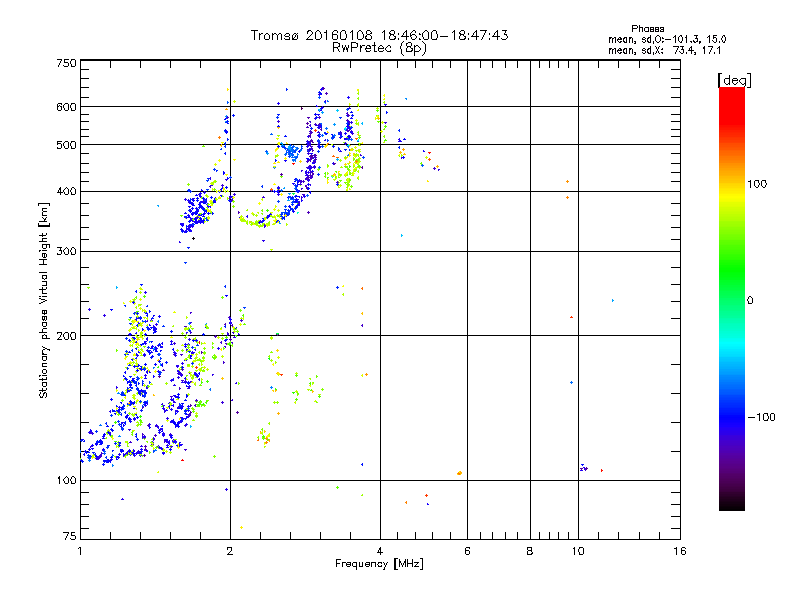Screen dimensions: 800x600
Task: Click x-axis tick label '6'
Action: (x=467, y=551)
